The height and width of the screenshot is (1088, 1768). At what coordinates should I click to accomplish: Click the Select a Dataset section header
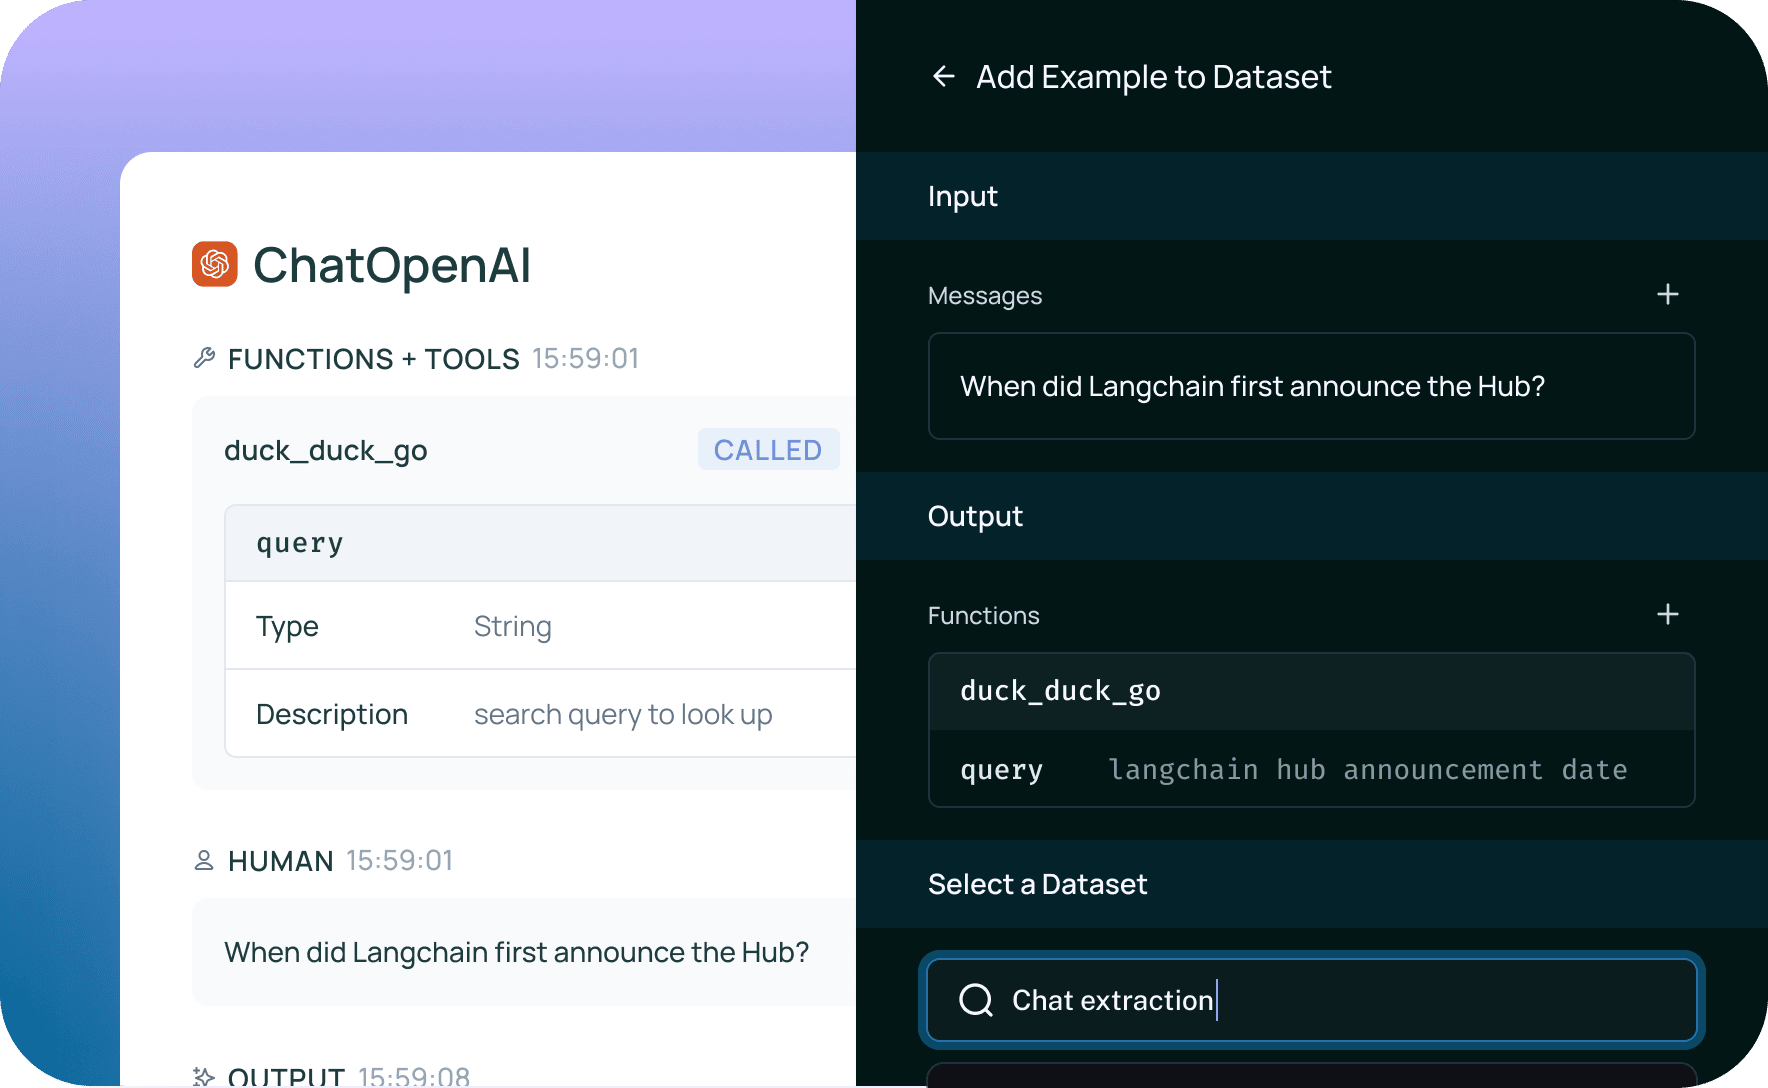point(1311,884)
